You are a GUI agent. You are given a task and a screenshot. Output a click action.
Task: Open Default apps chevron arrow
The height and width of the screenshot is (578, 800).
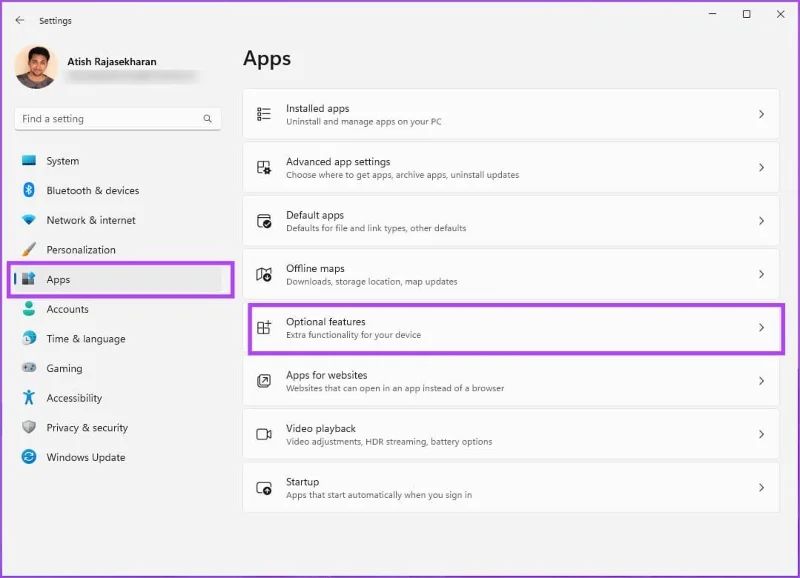(761, 221)
